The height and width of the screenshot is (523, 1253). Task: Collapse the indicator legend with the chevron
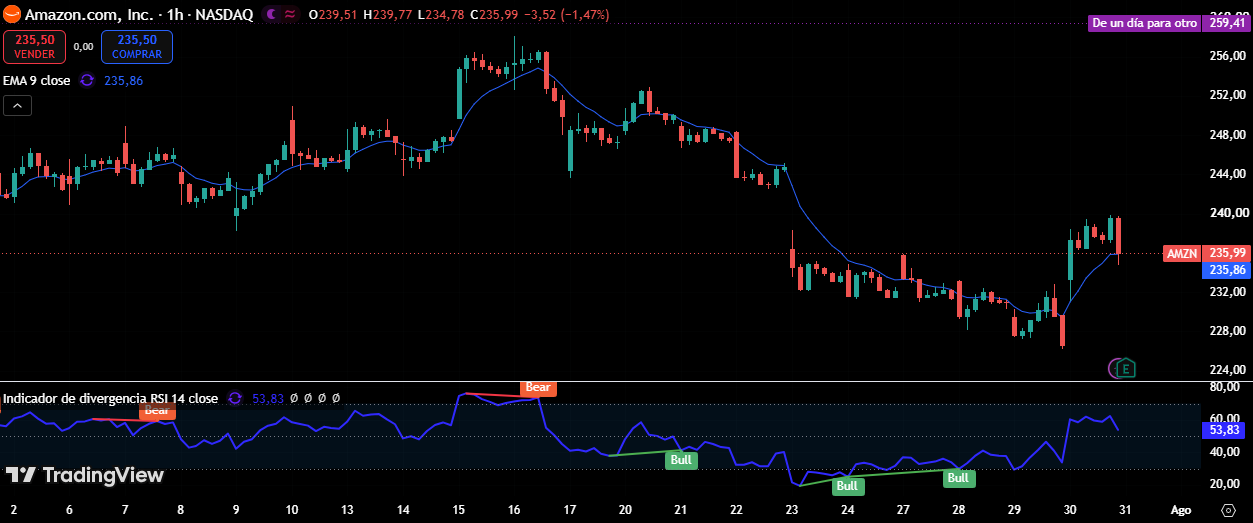(18, 104)
